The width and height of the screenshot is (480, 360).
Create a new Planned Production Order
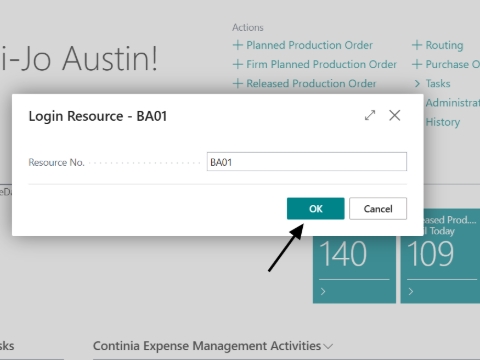click(x=309, y=45)
